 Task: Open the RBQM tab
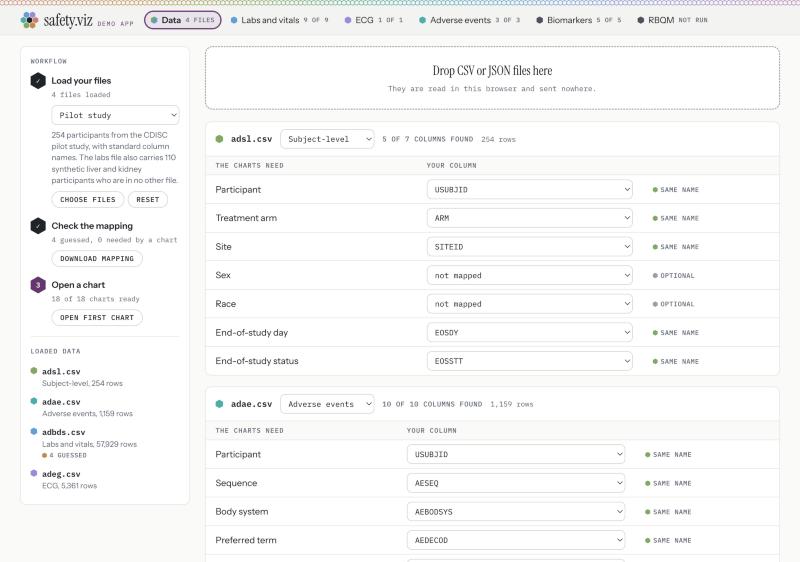(x=672, y=20)
